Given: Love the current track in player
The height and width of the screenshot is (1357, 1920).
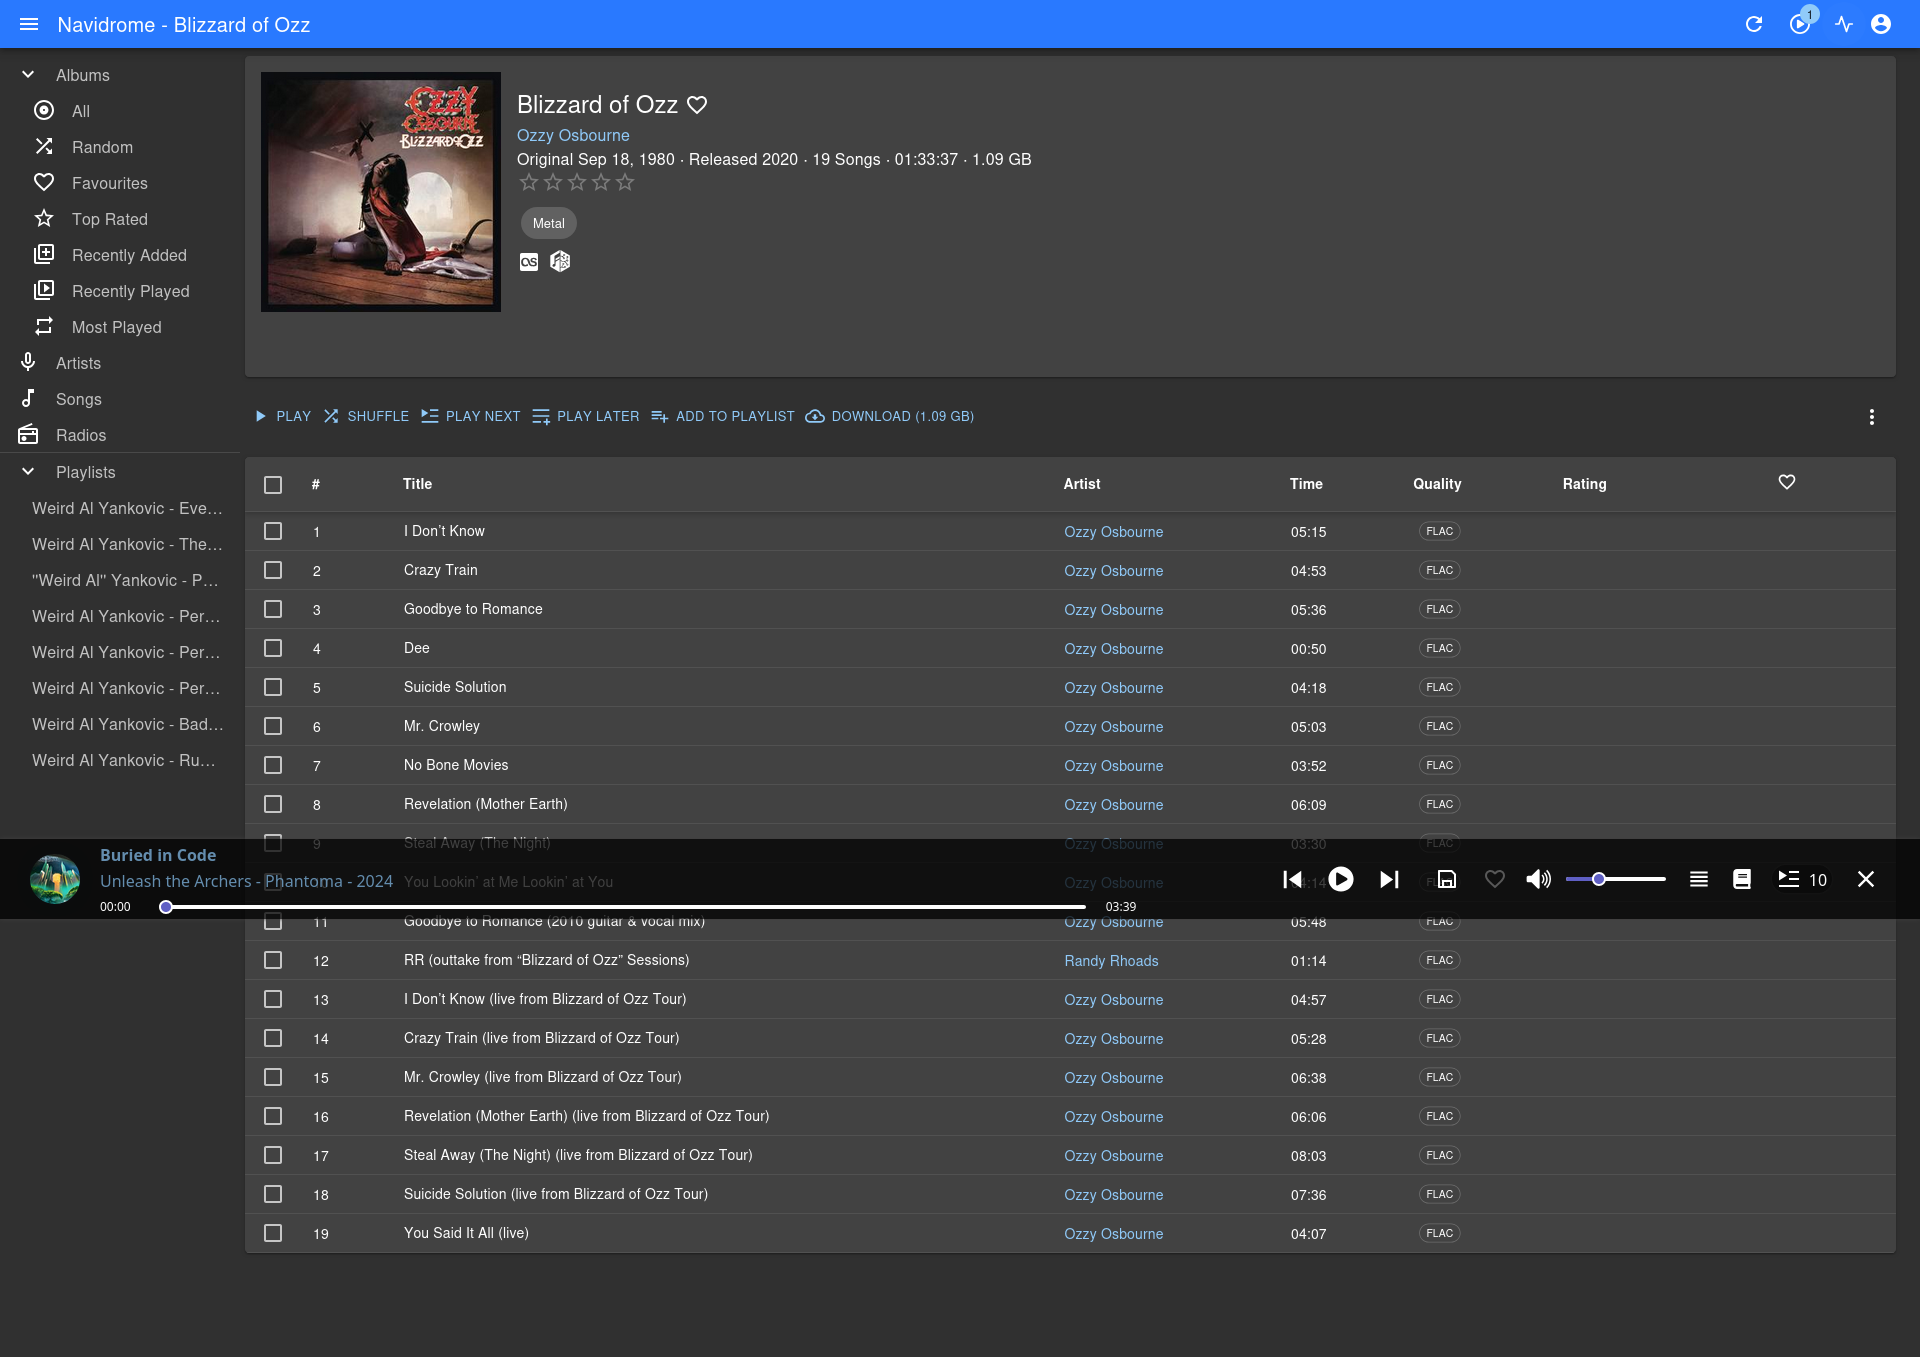Looking at the screenshot, I should [x=1495, y=879].
